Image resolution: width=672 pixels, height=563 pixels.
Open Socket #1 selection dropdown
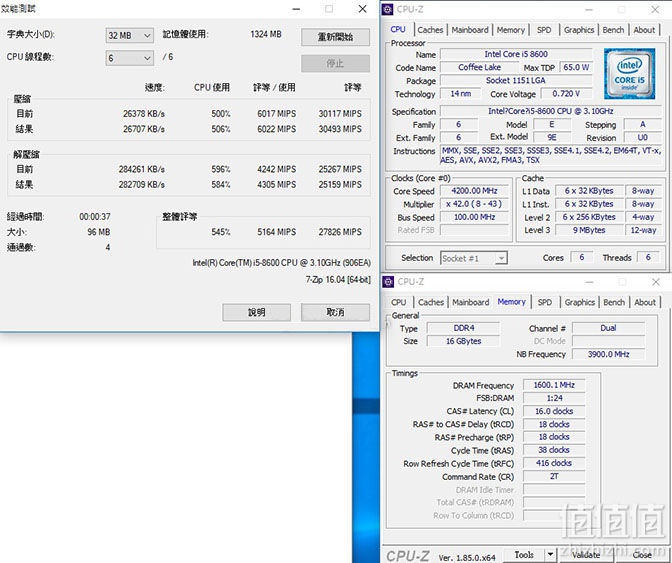click(x=474, y=258)
